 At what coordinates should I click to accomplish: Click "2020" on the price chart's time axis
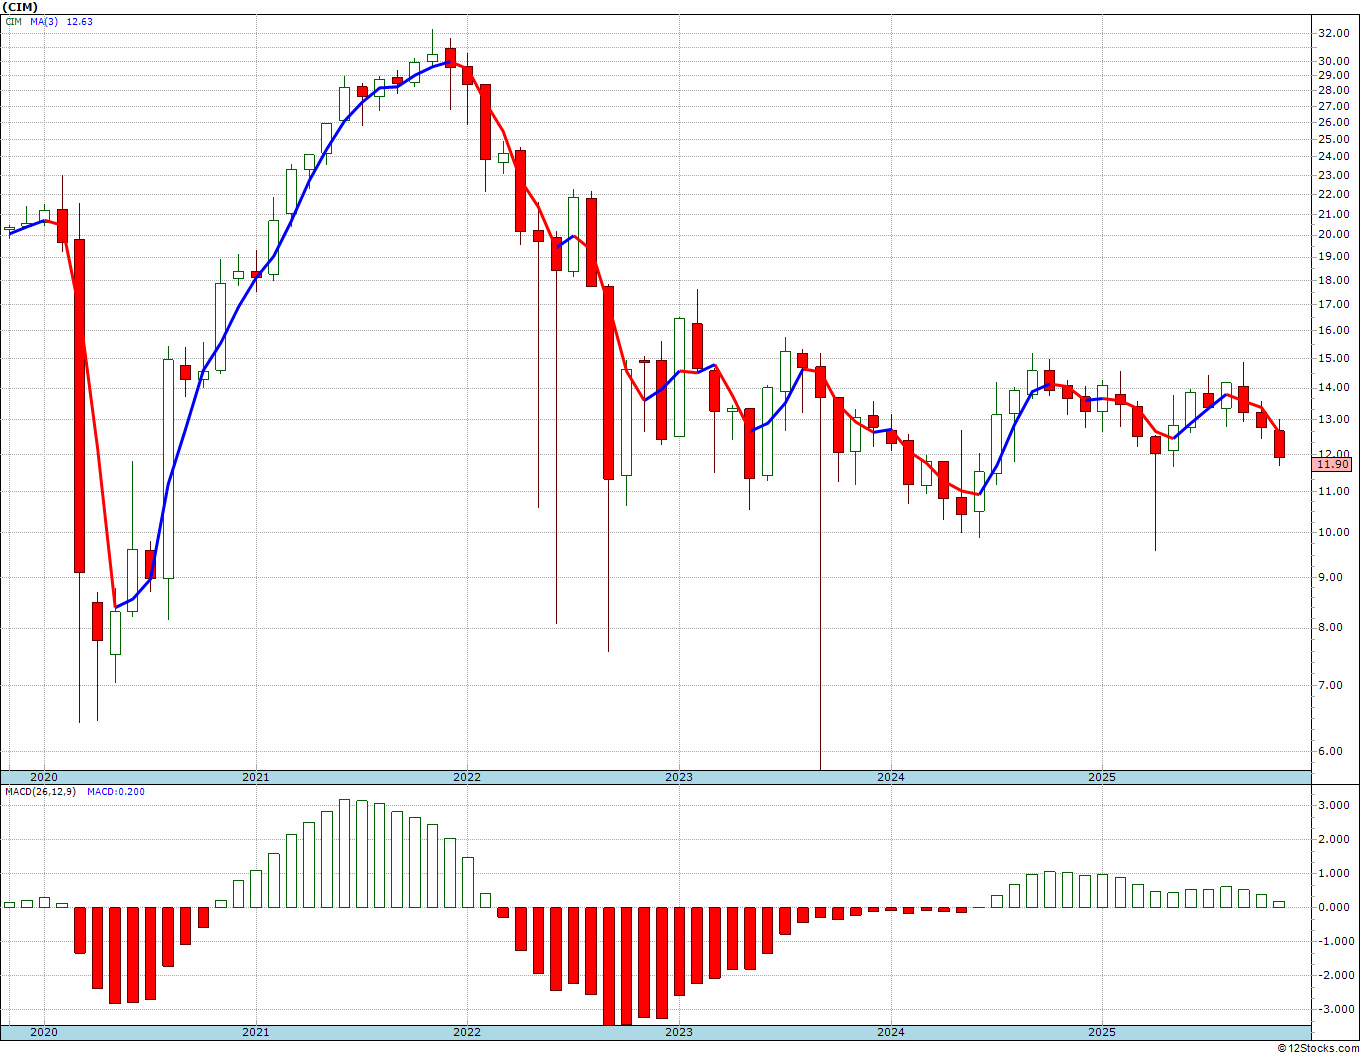click(44, 777)
